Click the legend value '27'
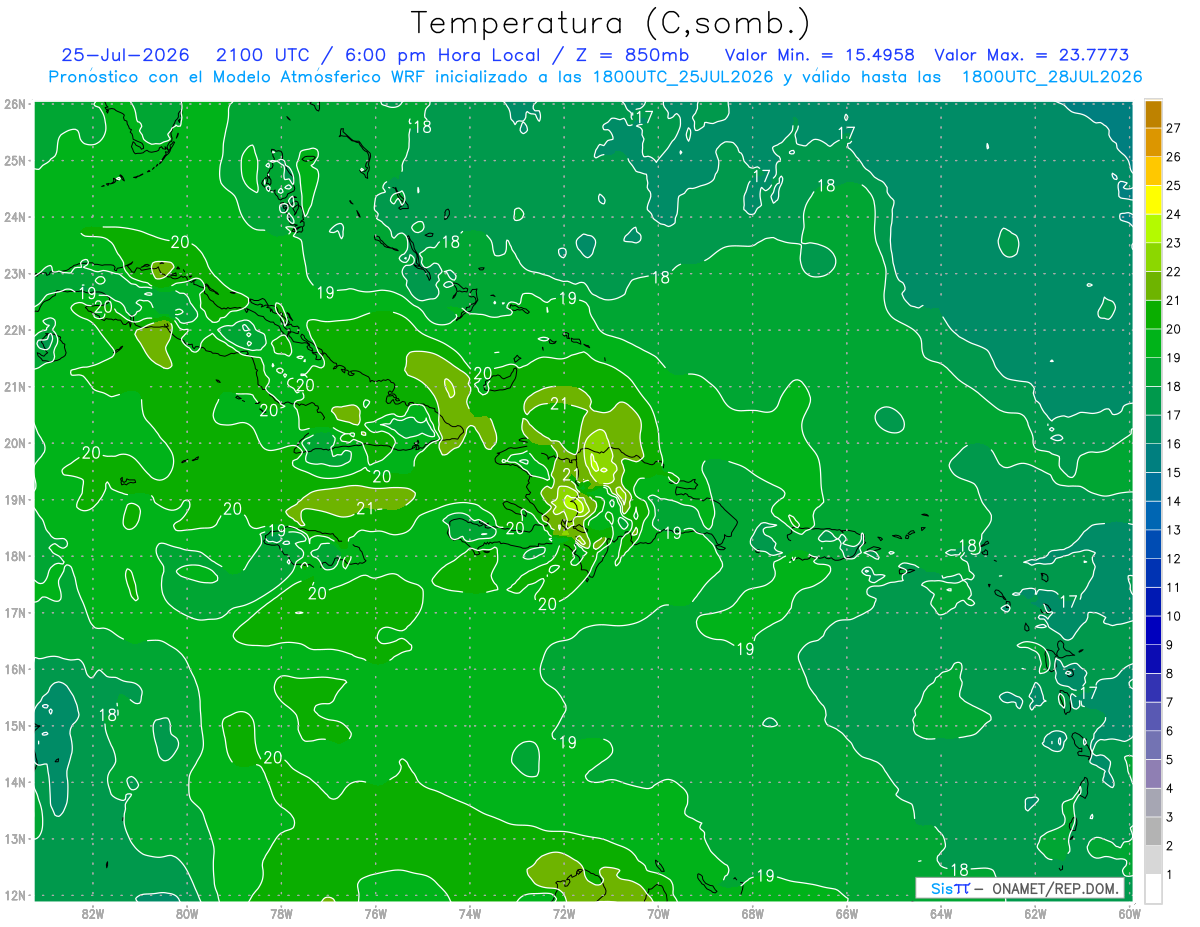This screenshot has width=1200, height=927. pos(1174,128)
